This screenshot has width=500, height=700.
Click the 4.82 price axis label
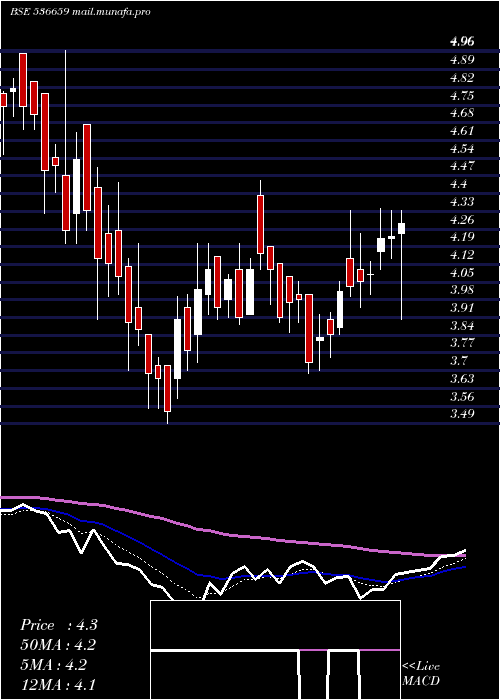point(462,78)
